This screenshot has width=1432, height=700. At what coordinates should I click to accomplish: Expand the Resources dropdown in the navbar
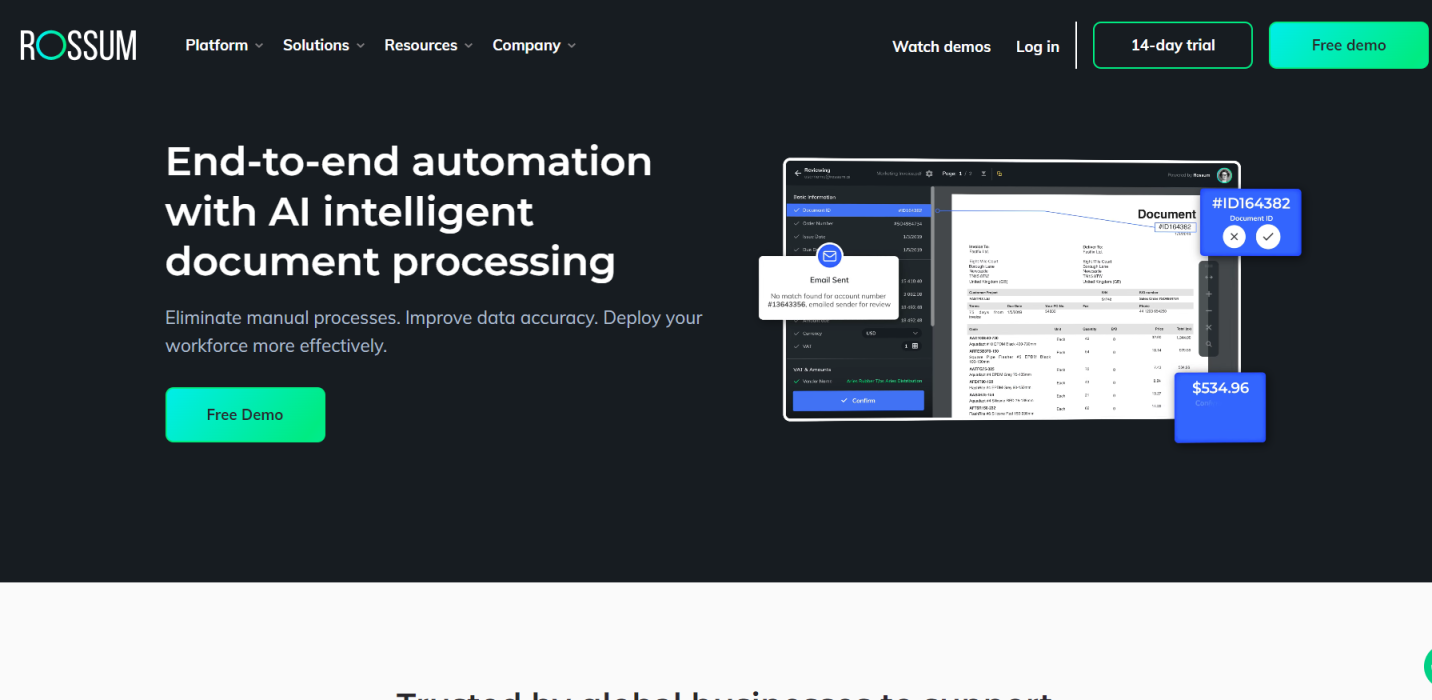[421, 45]
